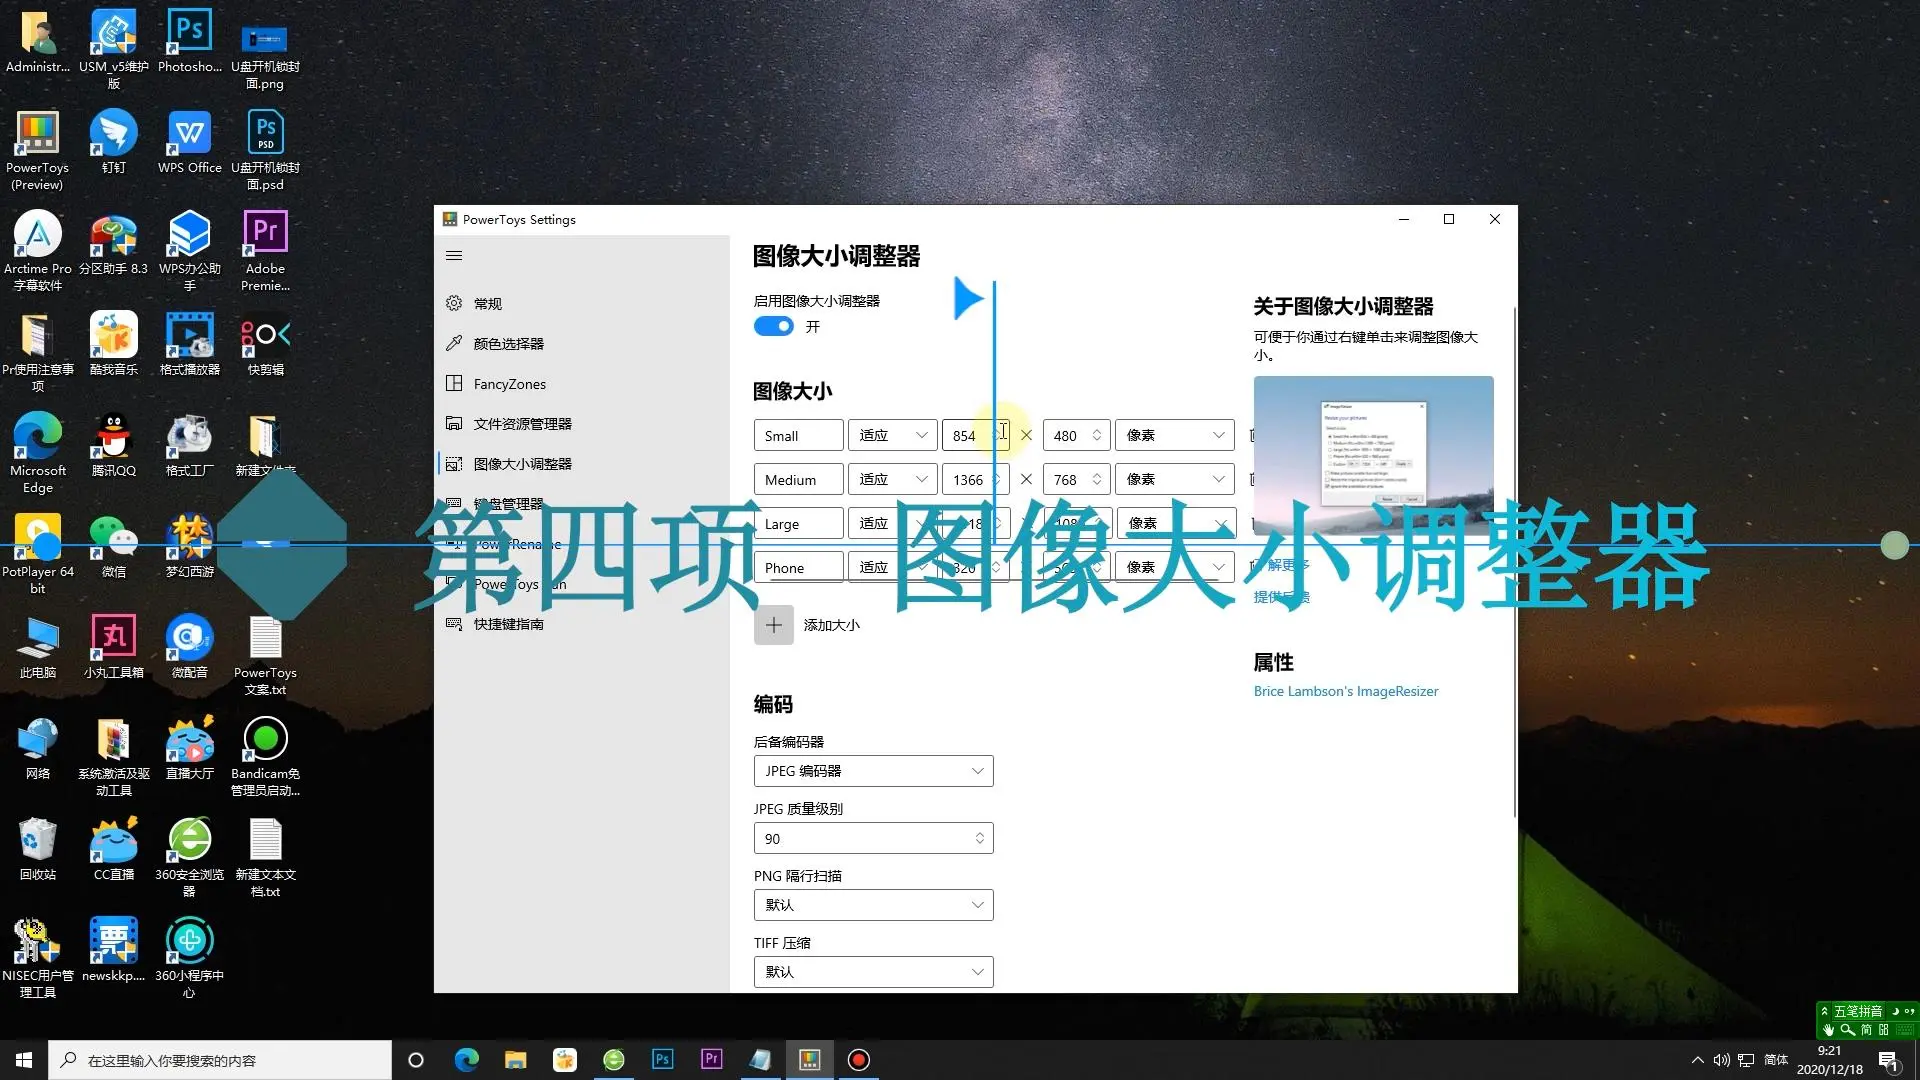Viewport: 1920px width, 1080px height.
Task: Open 微信 desktop icon
Action: [114, 546]
